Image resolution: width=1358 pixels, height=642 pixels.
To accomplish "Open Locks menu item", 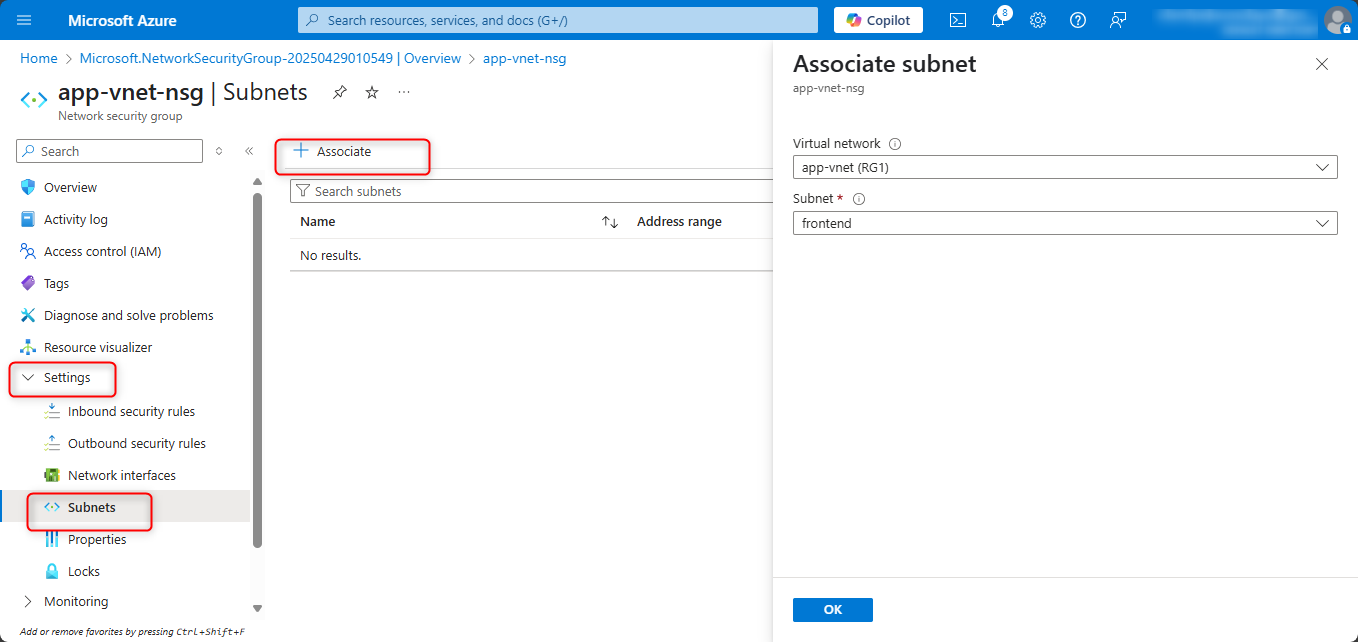I will click(84, 571).
